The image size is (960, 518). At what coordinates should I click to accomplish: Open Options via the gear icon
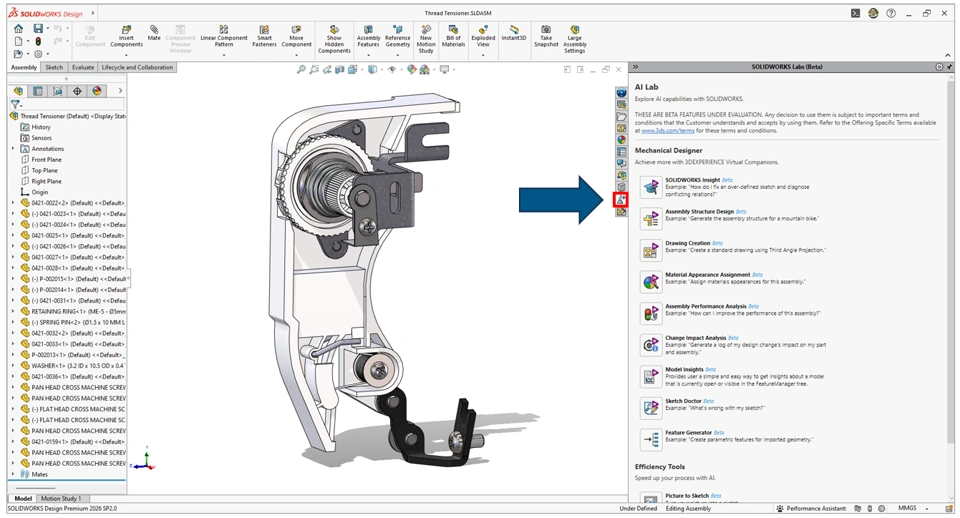(x=38, y=54)
